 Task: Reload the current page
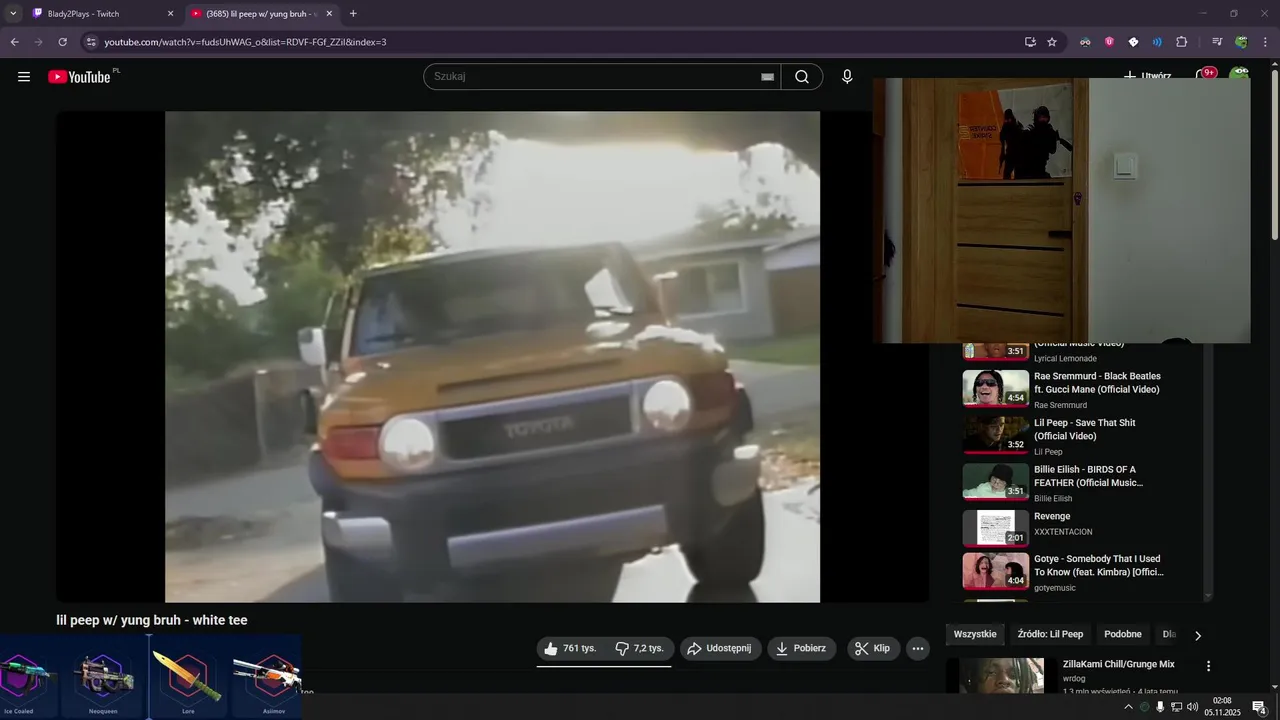[63, 42]
